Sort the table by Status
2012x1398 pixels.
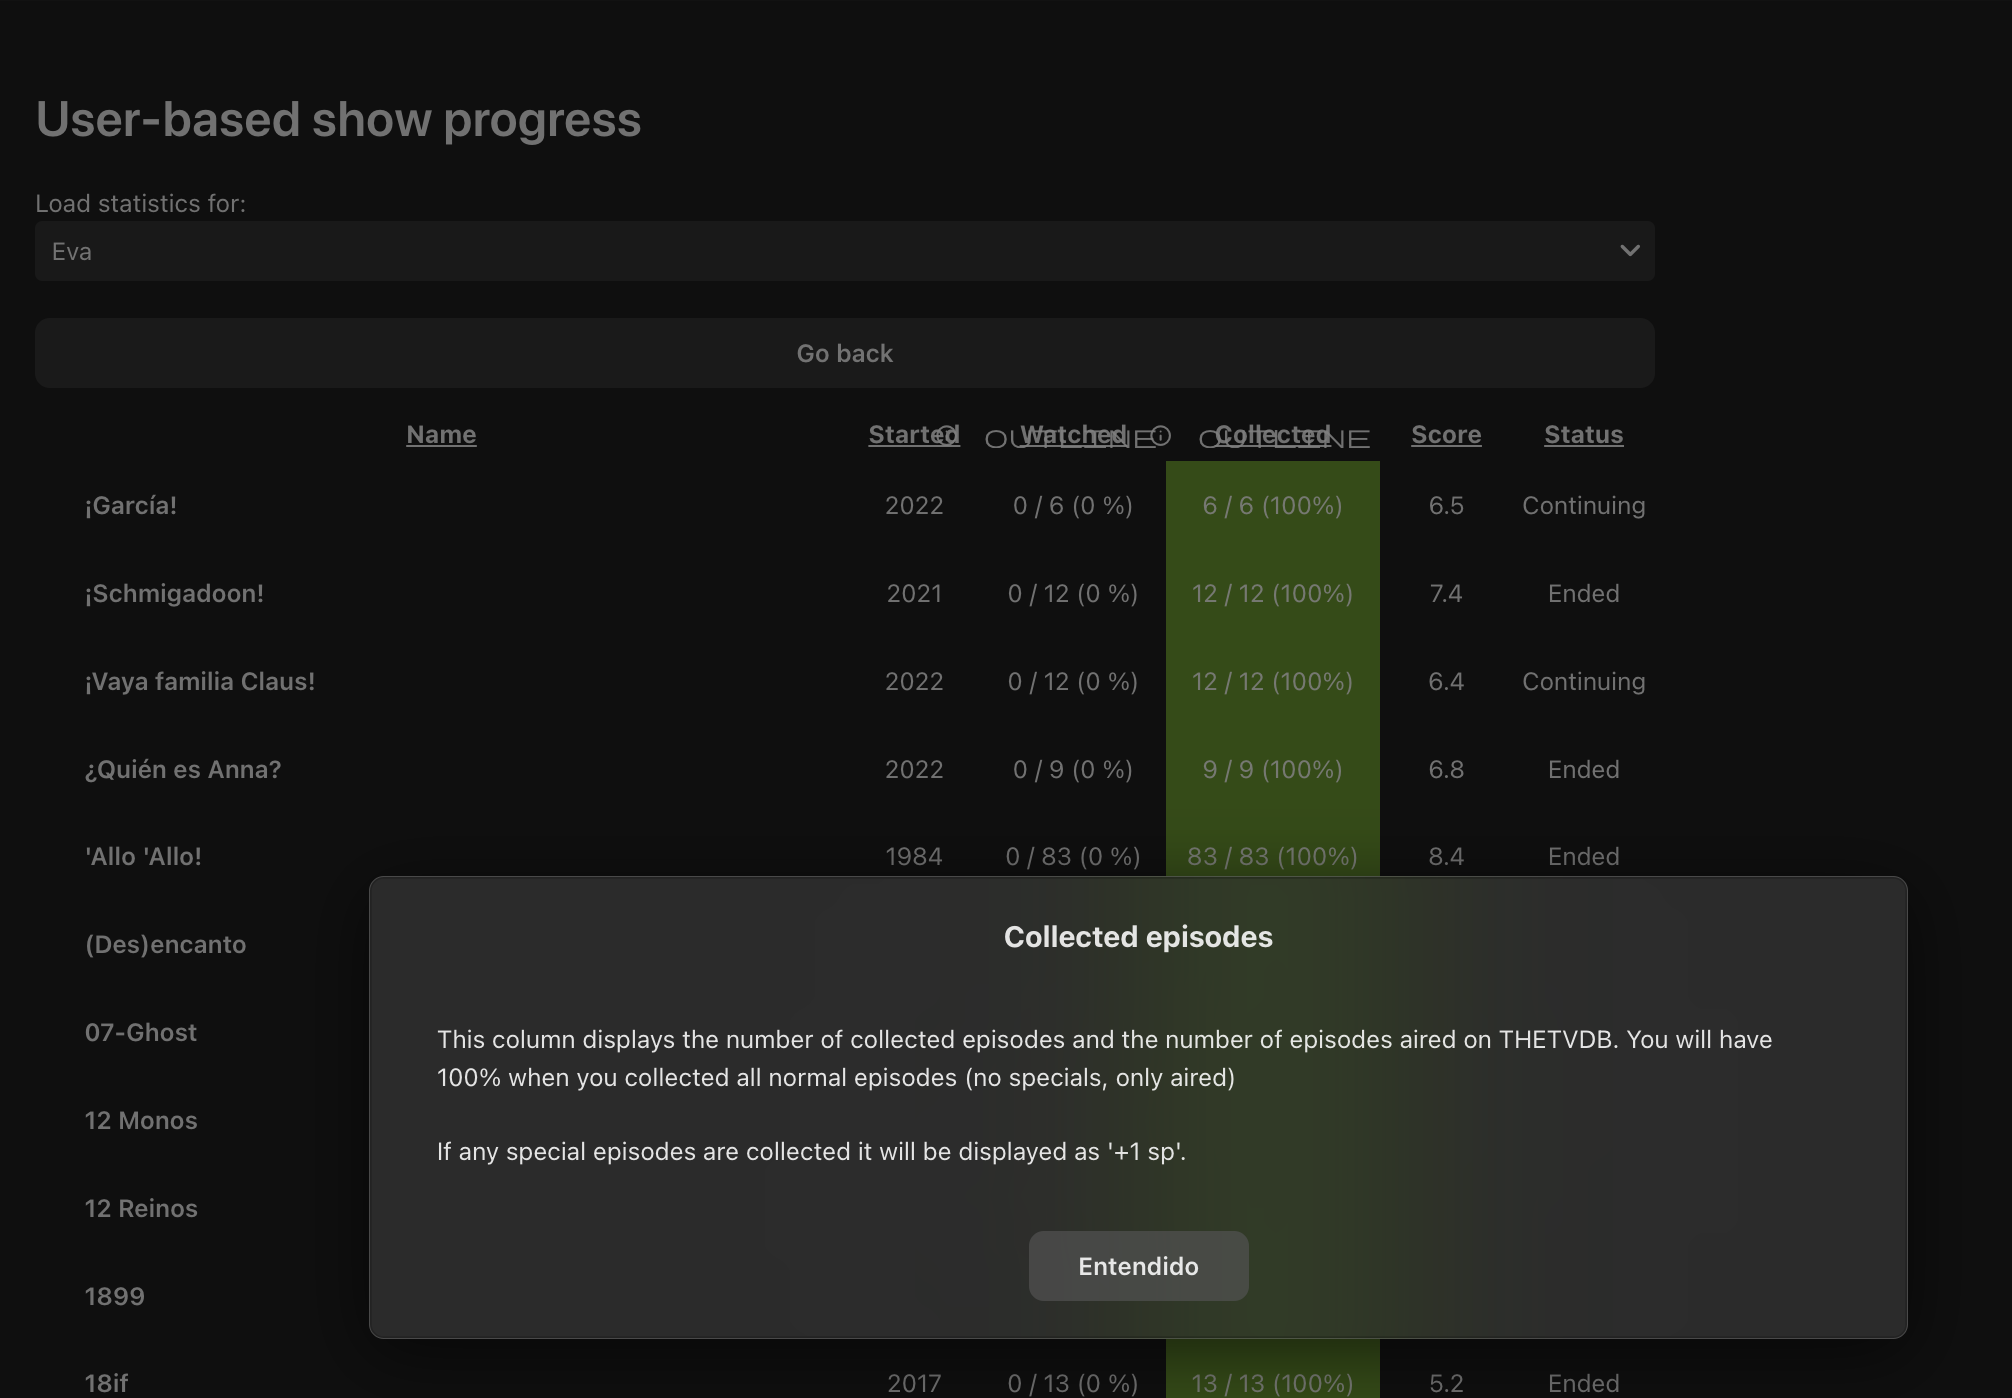tap(1583, 434)
